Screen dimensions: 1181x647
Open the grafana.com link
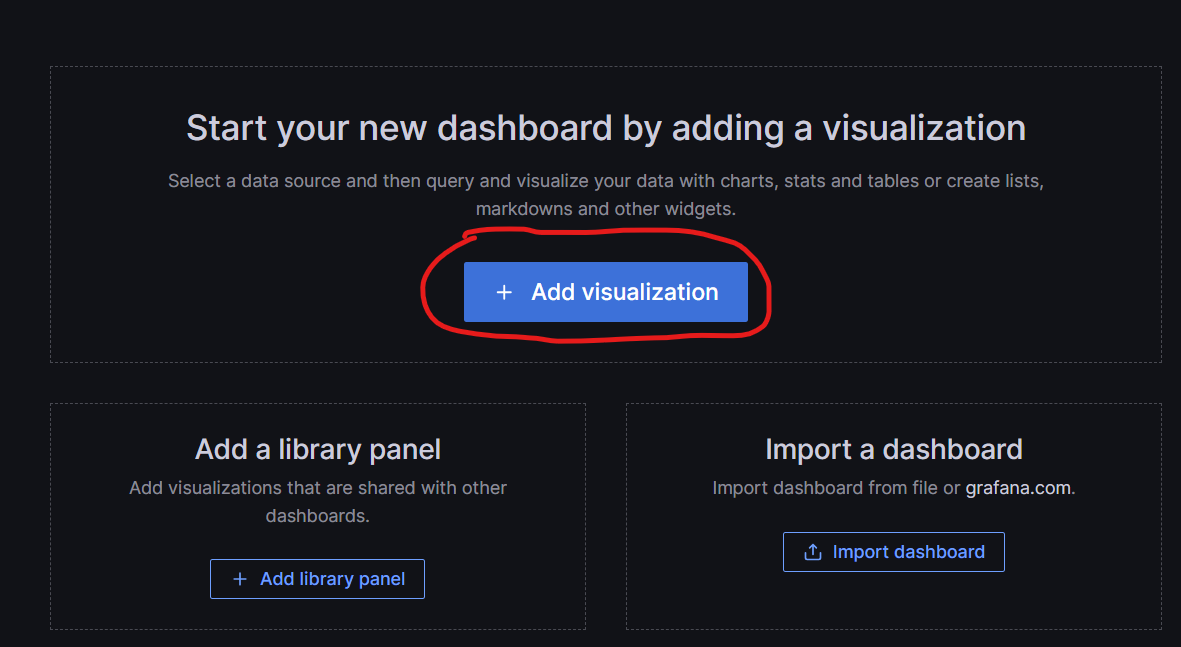(x=1018, y=487)
